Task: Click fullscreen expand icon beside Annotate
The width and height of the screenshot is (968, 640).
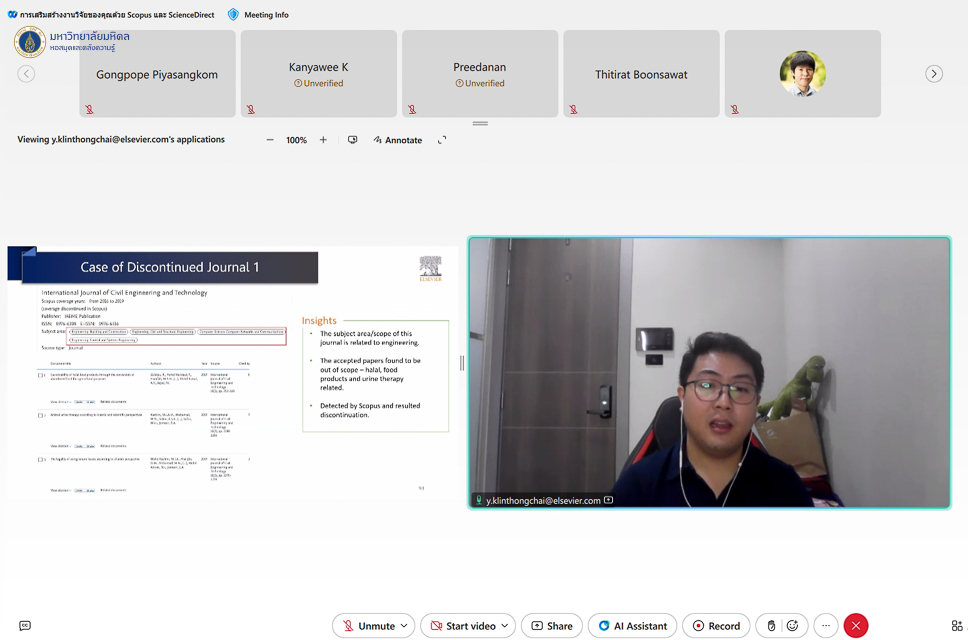Action: click(442, 140)
